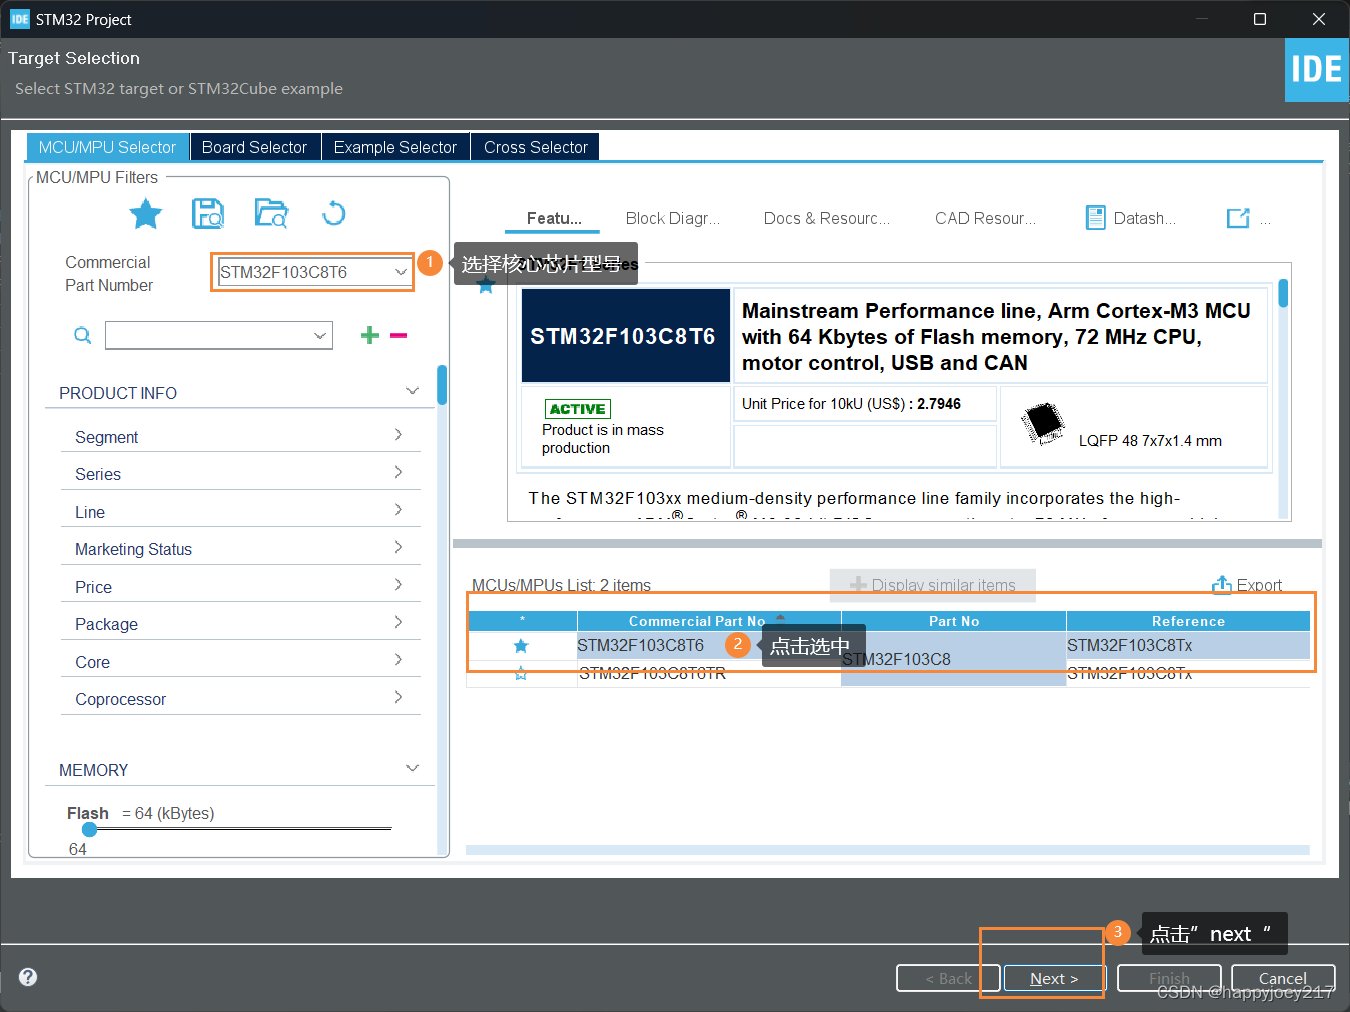Click the Finish button
Screen dimensions: 1350x1012
pos(1169,979)
